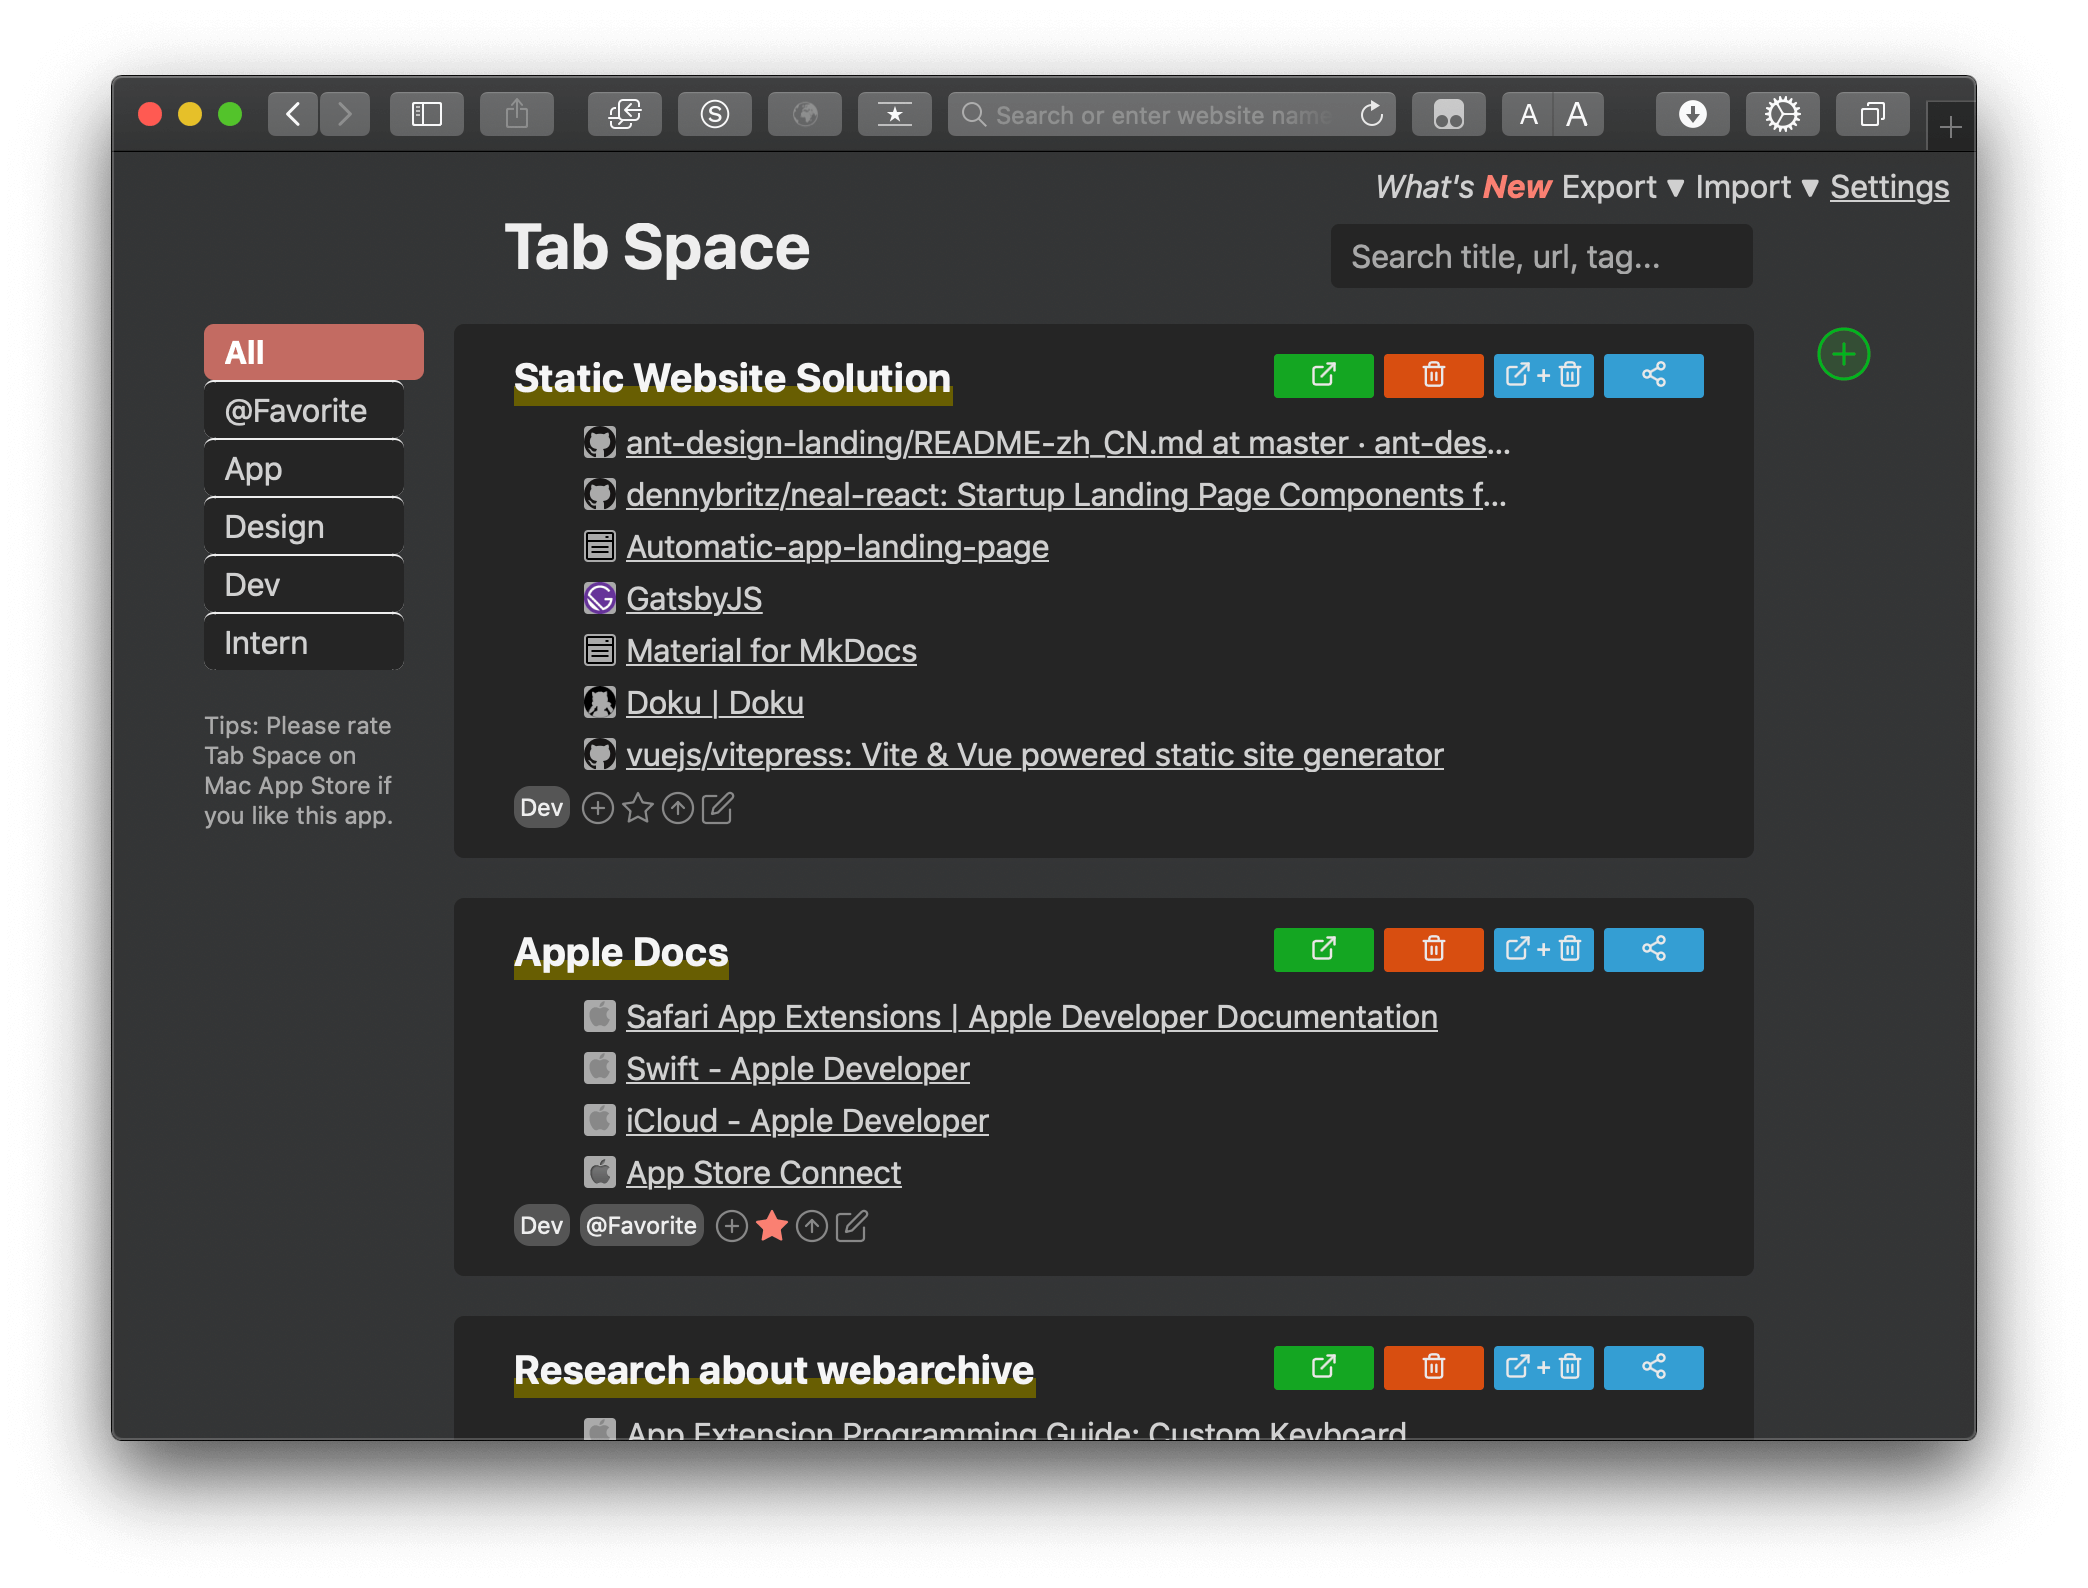Open and delete Apple Docs group
The image size is (2088, 1588).
[x=1543, y=950]
